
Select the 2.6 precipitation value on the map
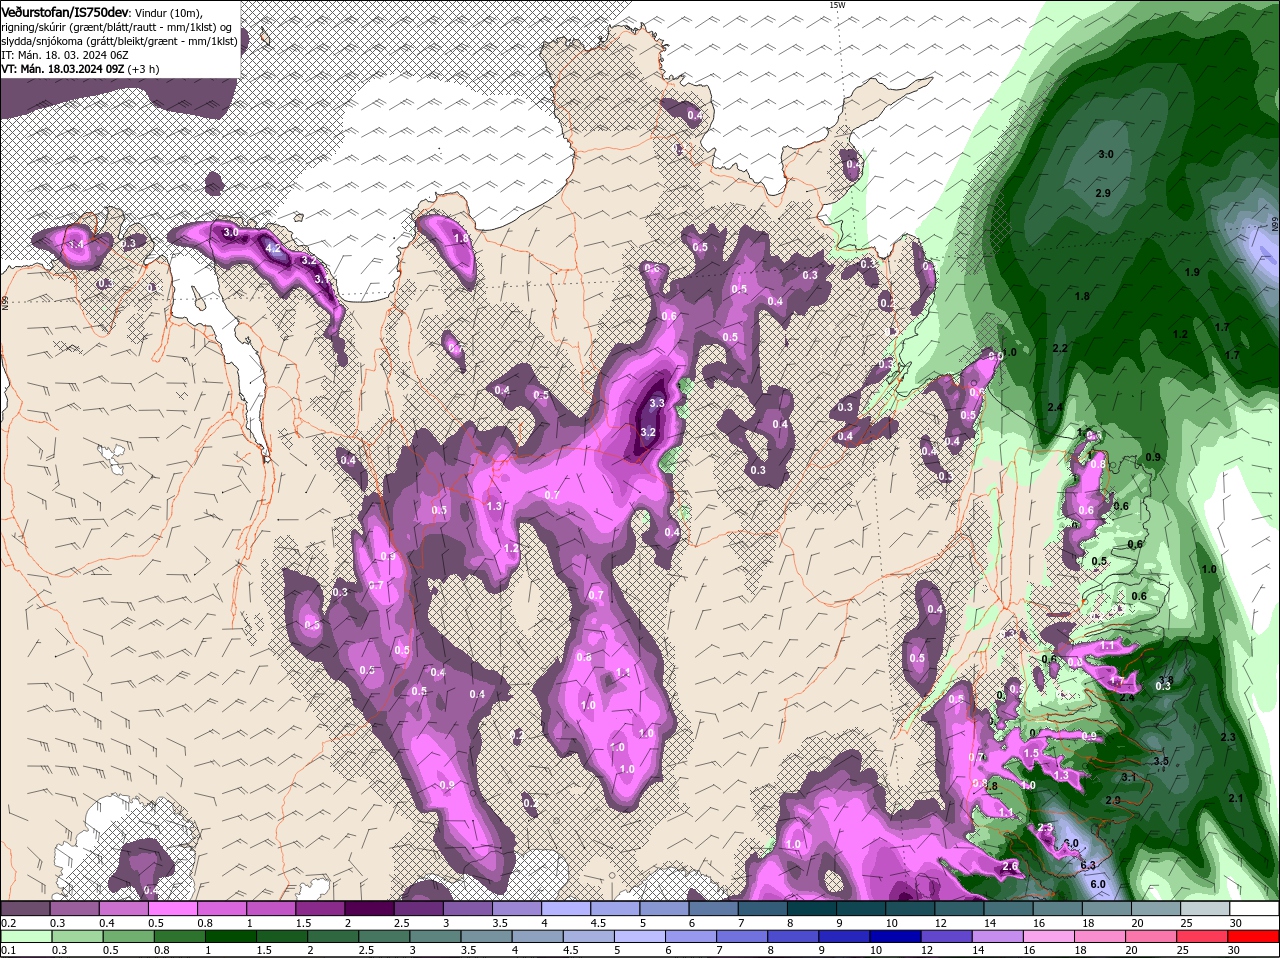click(1010, 866)
